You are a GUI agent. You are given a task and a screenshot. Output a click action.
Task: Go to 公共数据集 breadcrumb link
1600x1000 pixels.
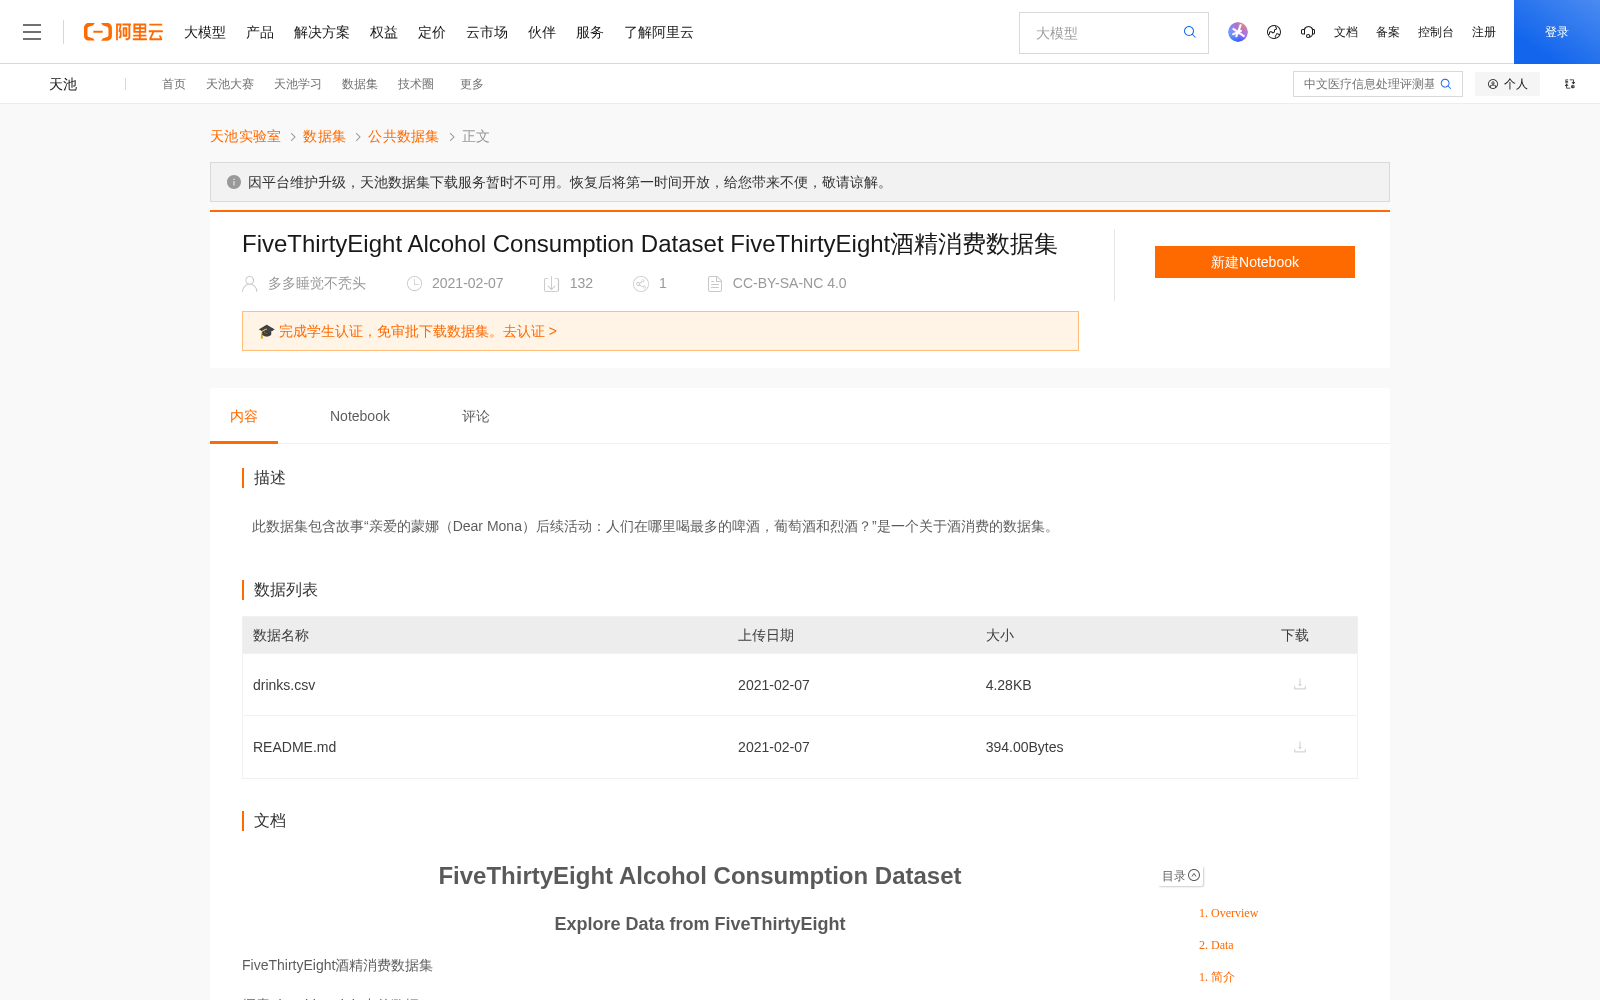pyautogui.click(x=403, y=136)
